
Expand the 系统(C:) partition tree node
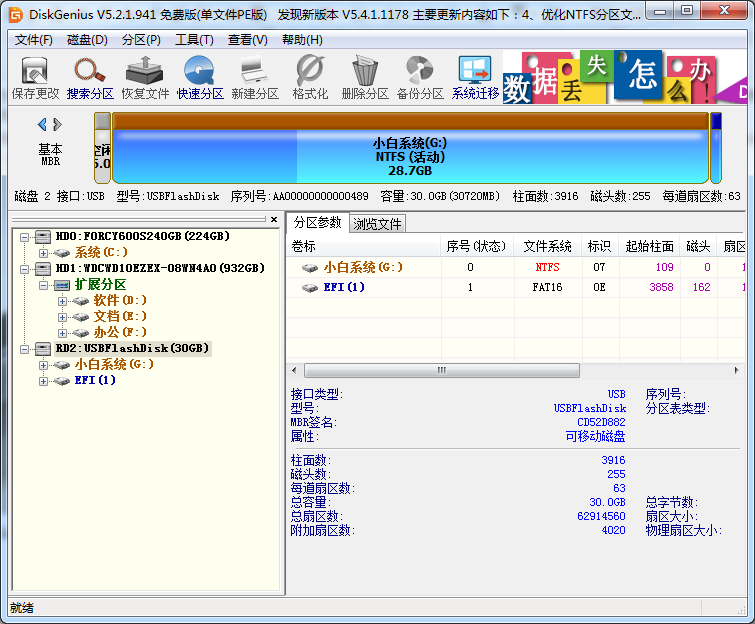[x=44, y=253]
